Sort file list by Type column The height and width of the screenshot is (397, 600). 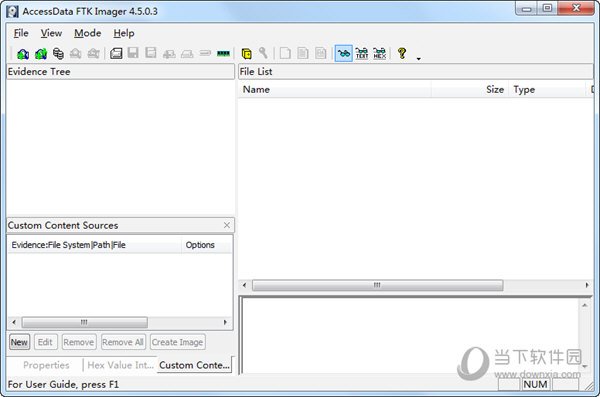547,90
